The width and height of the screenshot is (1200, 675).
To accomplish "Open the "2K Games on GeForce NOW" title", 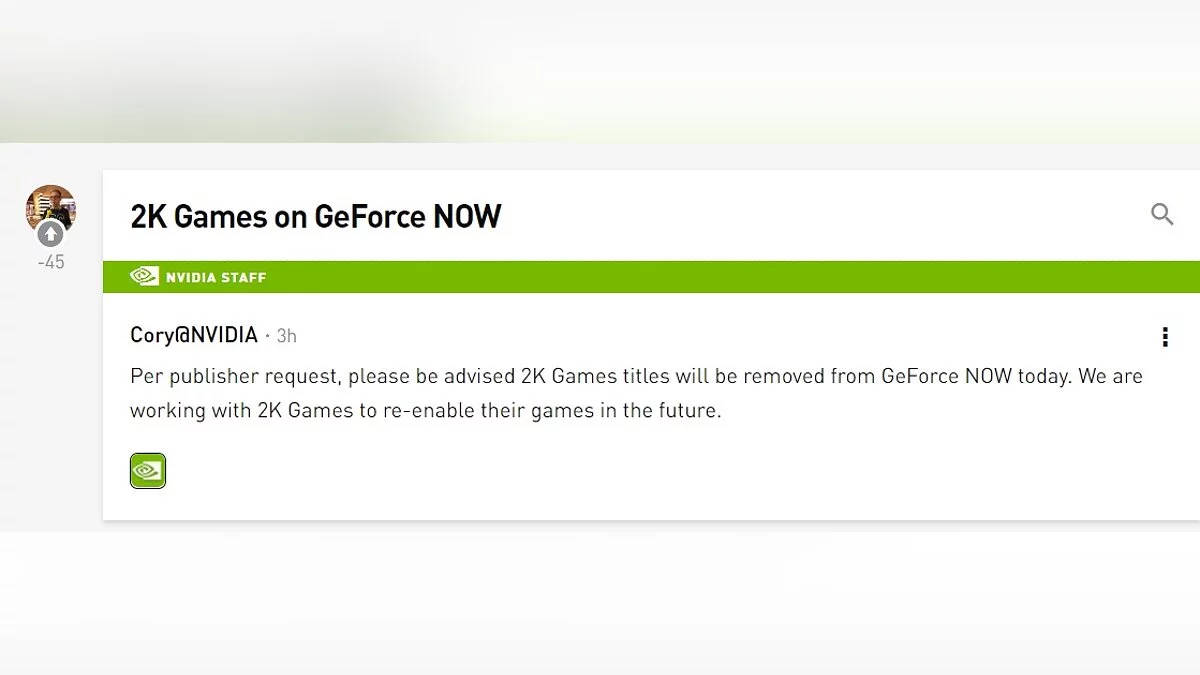I will pyautogui.click(x=316, y=217).
